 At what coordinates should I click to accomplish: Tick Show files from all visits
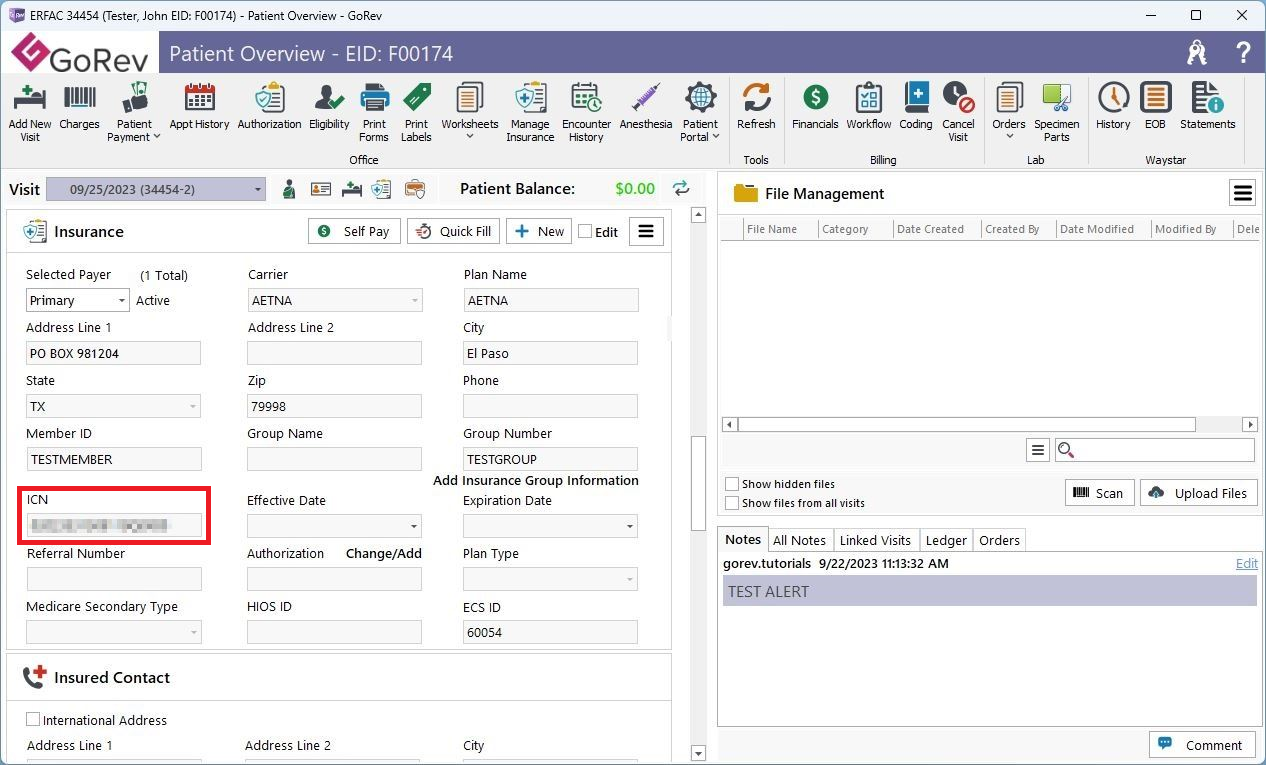(x=733, y=503)
